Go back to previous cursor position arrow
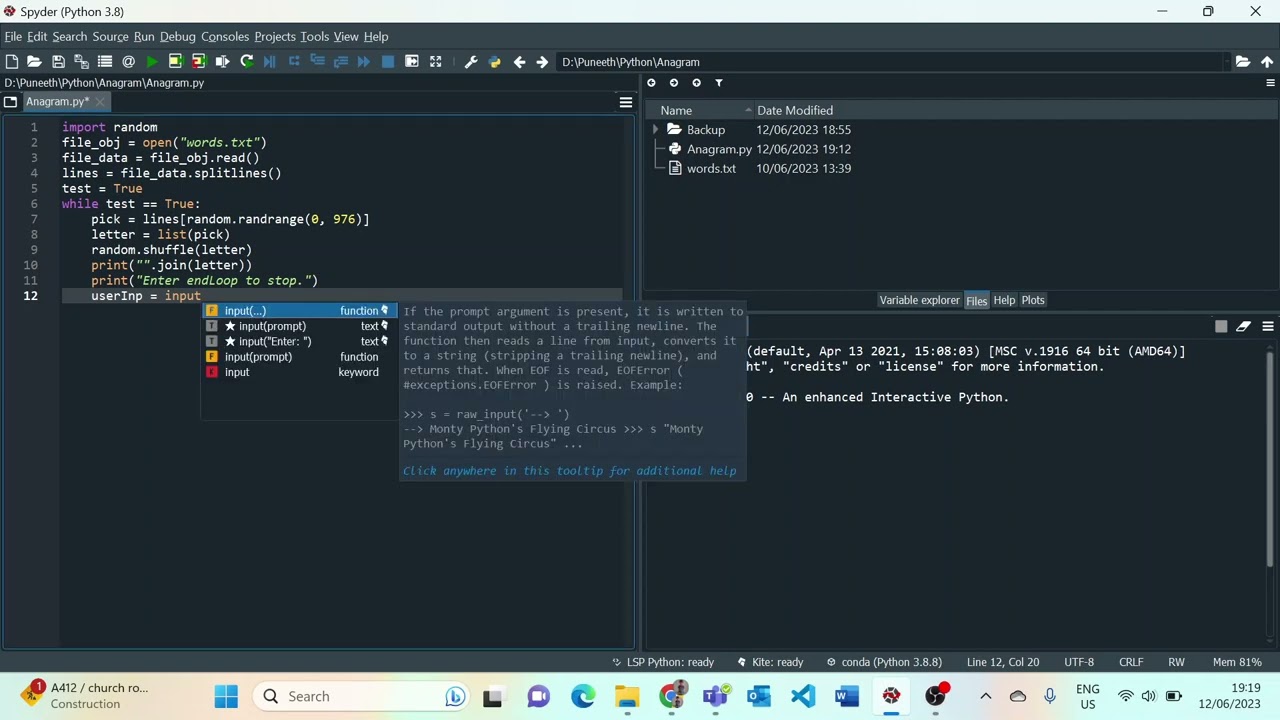This screenshot has height=720, width=1280. pyautogui.click(x=519, y=62)
